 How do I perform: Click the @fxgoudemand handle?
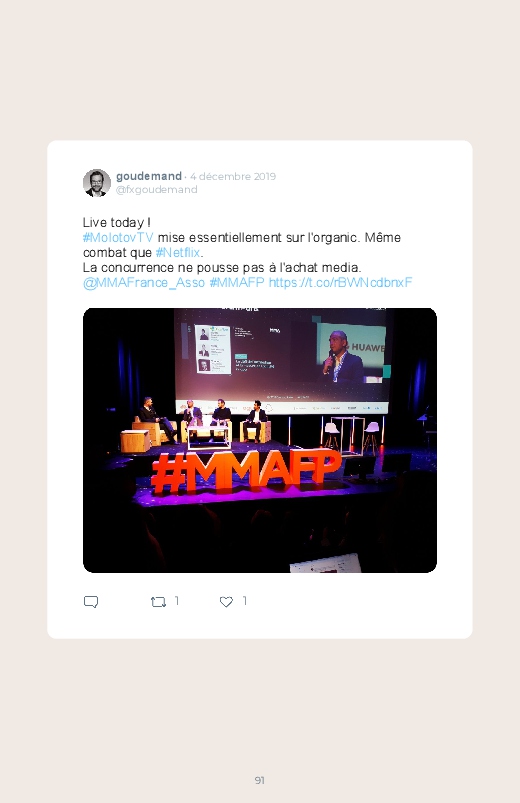(156, 189)
